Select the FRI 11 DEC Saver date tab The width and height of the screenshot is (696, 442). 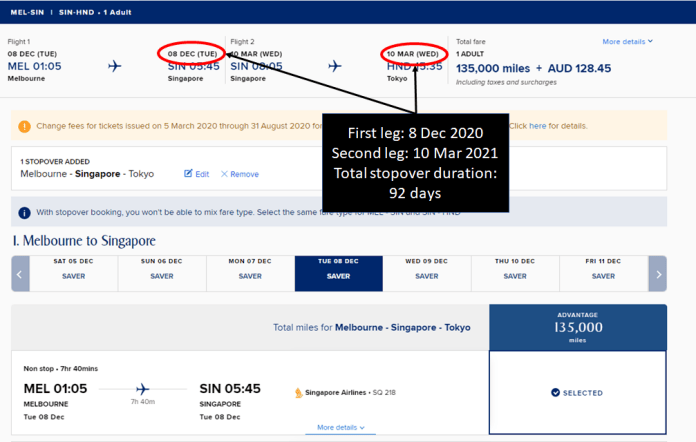click(x=603, y=273)
